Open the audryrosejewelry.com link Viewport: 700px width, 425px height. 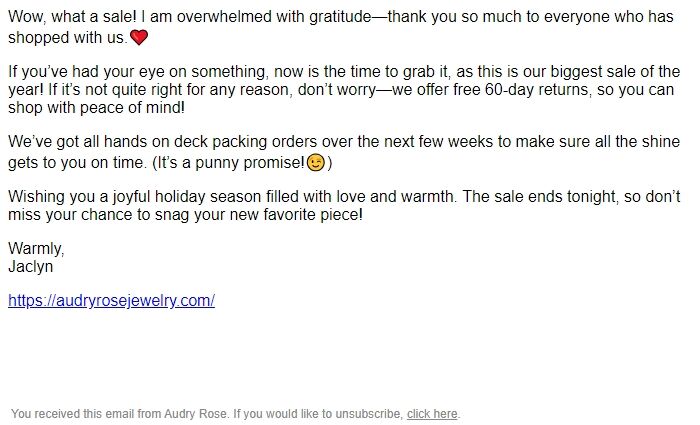coord(111,300)
